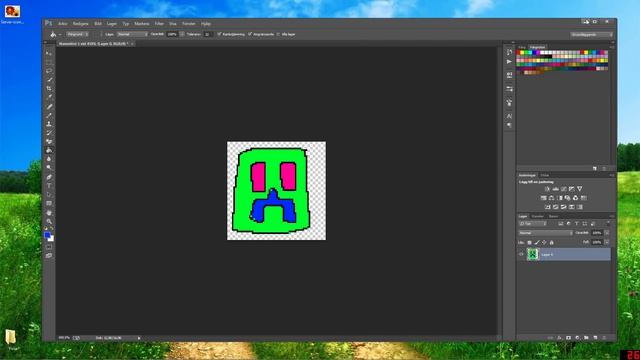The image size is (640, 360).
Task: Add a layer mask
Action: pos(568,338)
